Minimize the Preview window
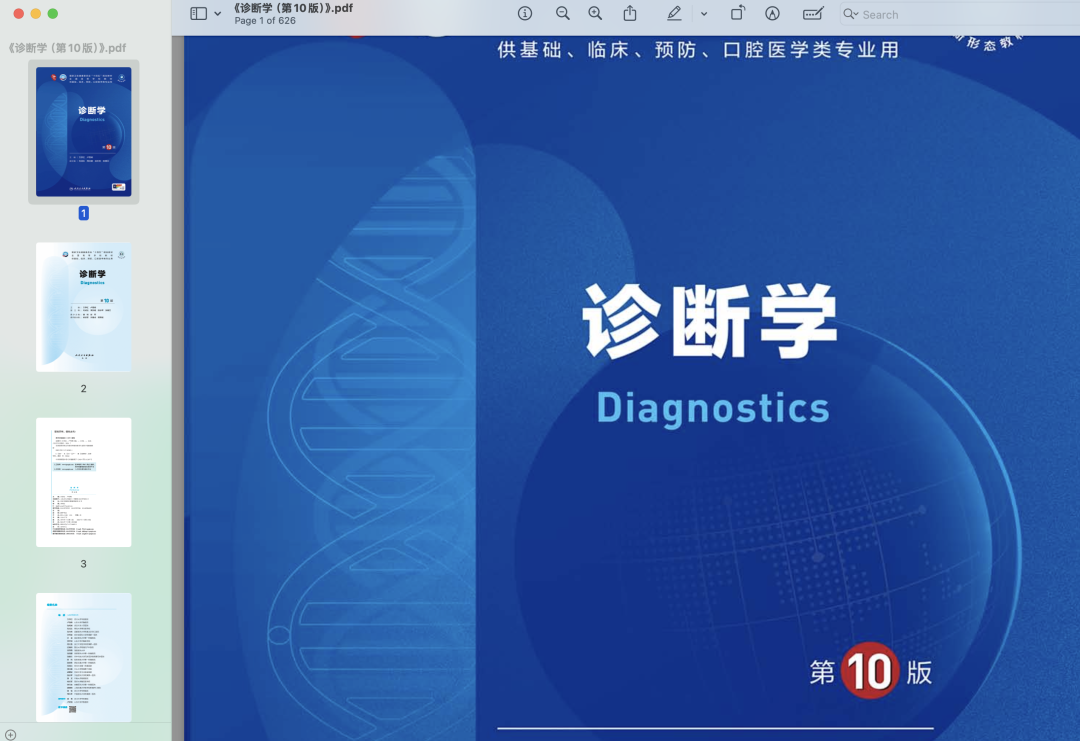1080x741 pixels. click(x=36, y=13)
